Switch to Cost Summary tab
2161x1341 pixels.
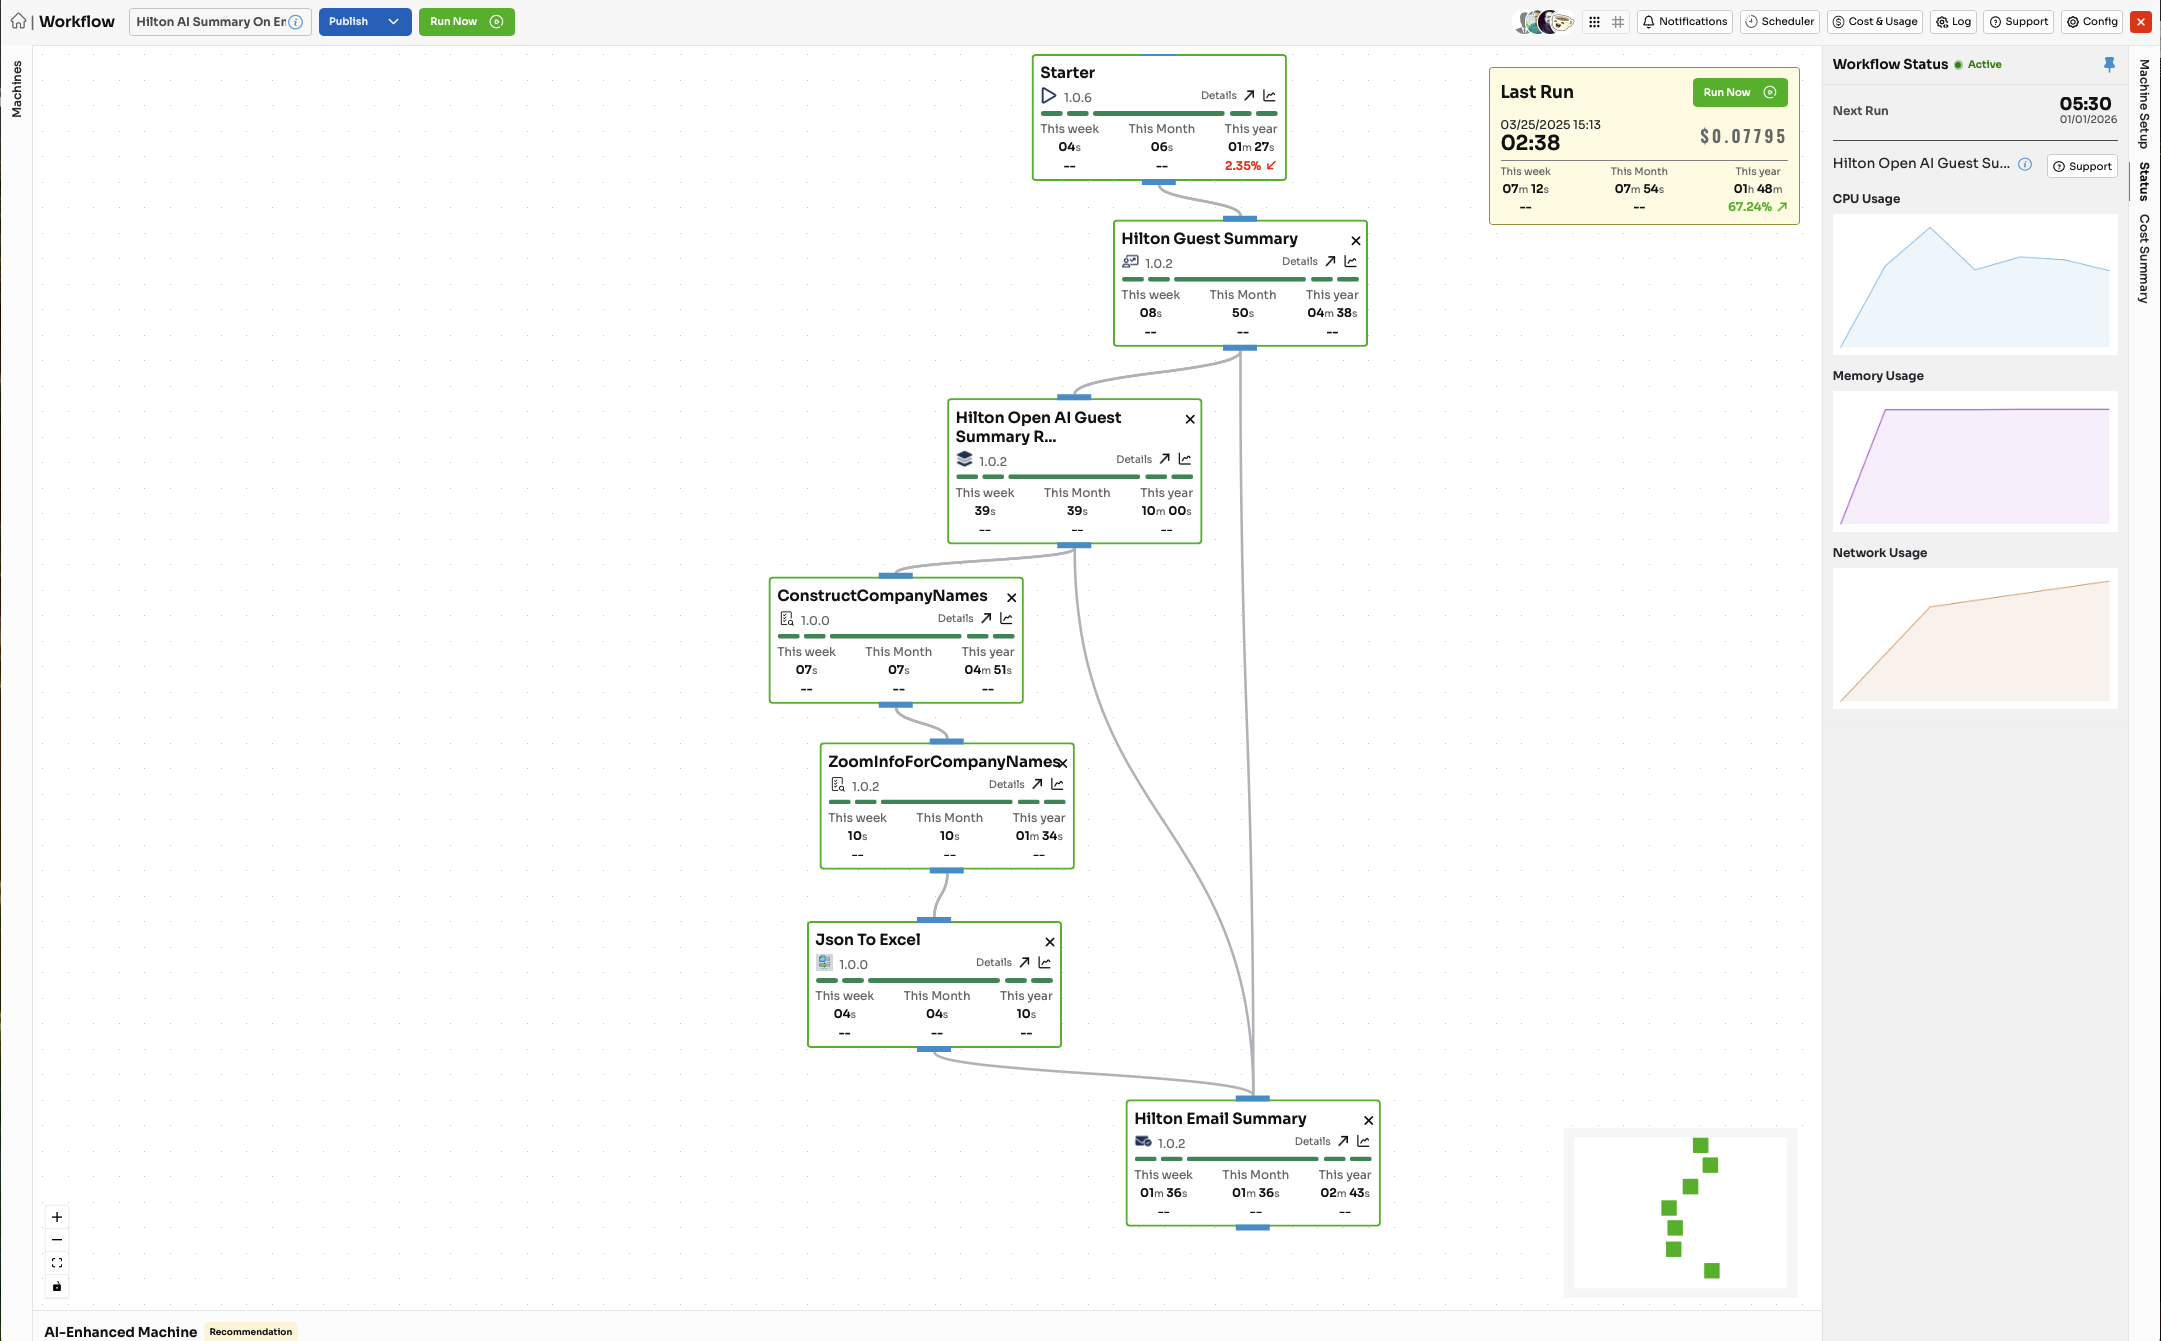pyautogui.click(x=2144, y=258)
